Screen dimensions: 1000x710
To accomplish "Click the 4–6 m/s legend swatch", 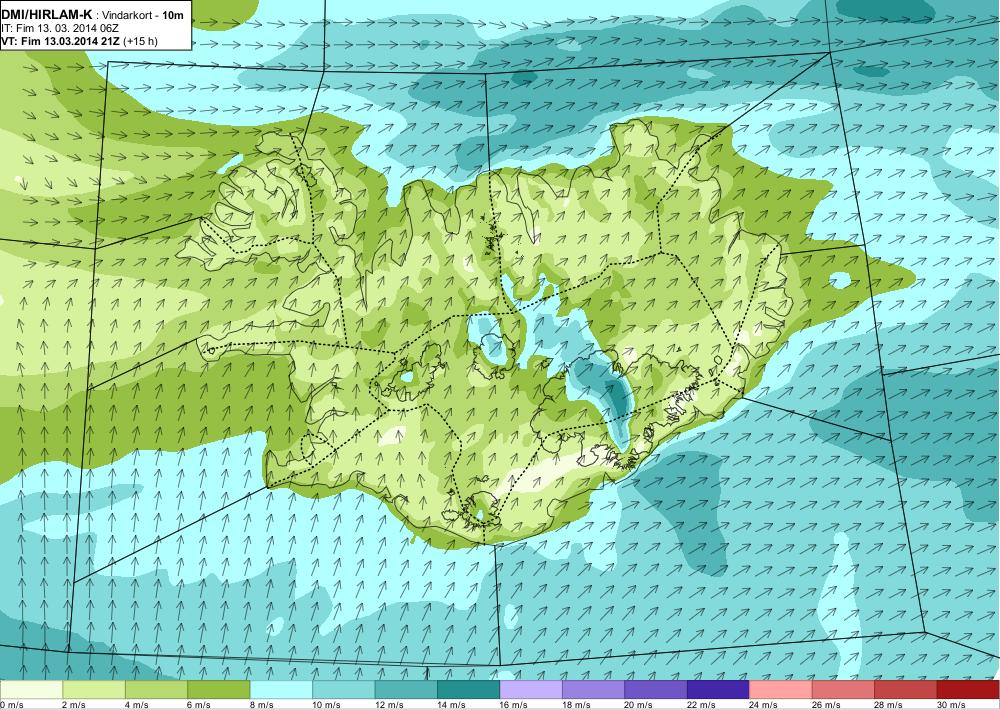I will click(156, 690).
